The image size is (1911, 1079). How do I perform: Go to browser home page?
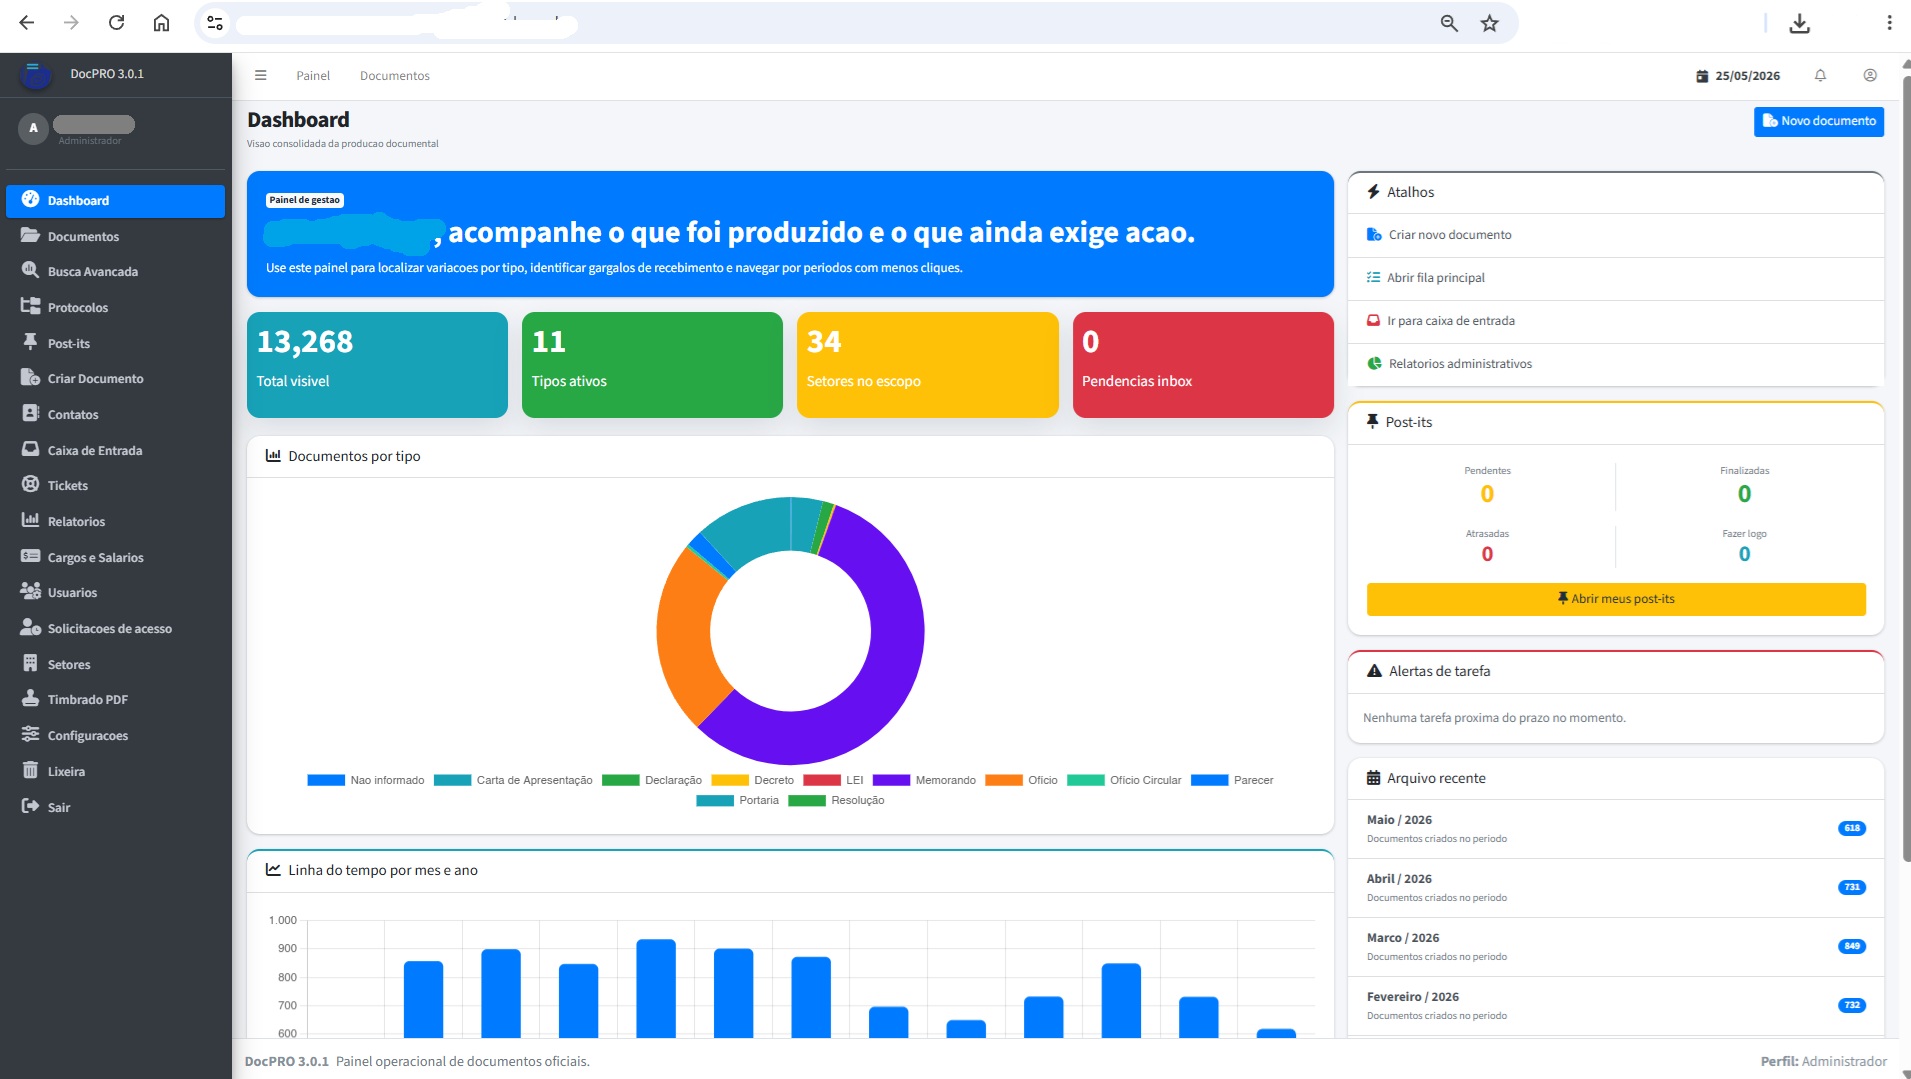pyautogui.click(x=161, y=22)
